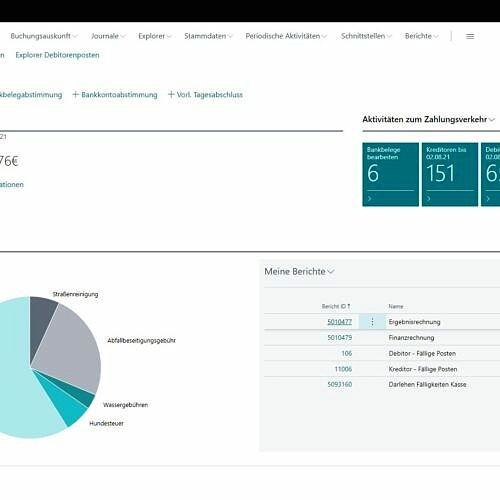The height and width of the screenshot is (500, 500).
Task: Select the Ergebnisrechnung report name
Action: 414,322
